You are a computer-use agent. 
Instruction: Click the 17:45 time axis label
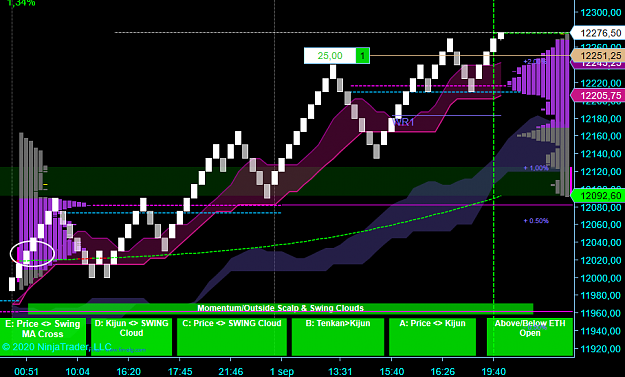click(x=180, y=372)
